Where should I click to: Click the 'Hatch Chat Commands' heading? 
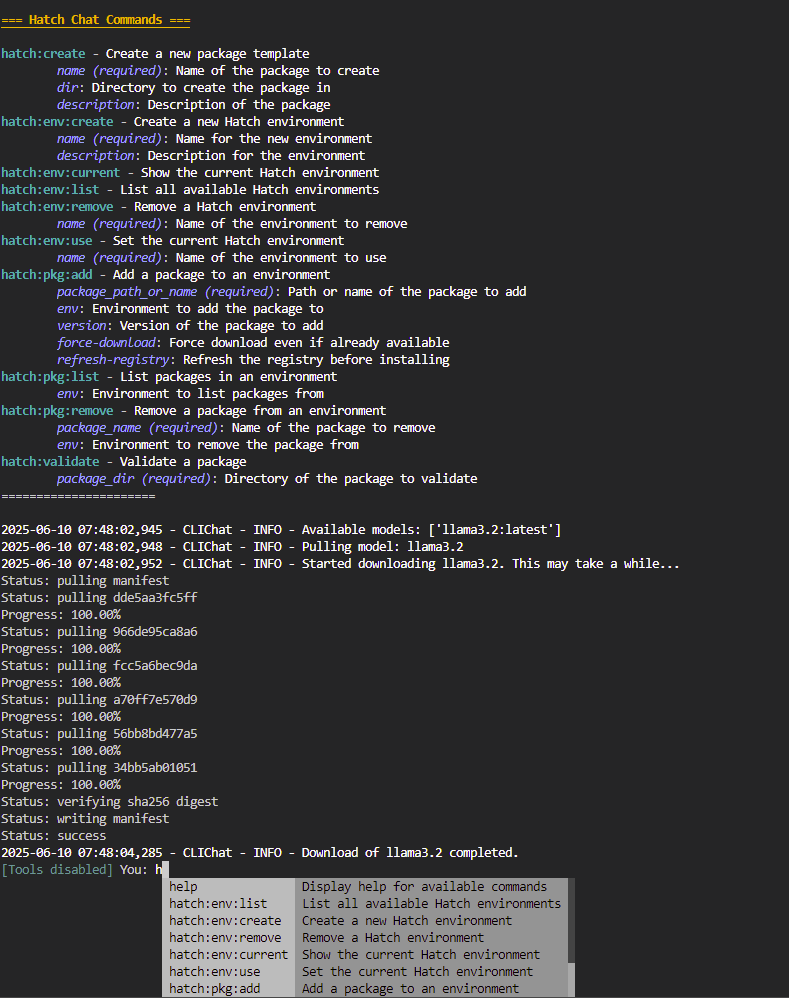pyautogui.click(x=95, y=20)
